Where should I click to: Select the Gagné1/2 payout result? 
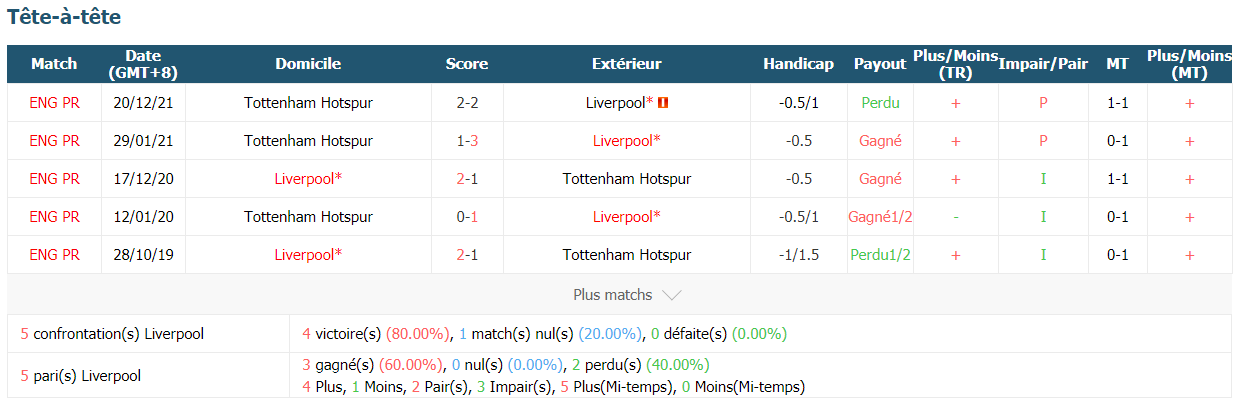[880, 217]
